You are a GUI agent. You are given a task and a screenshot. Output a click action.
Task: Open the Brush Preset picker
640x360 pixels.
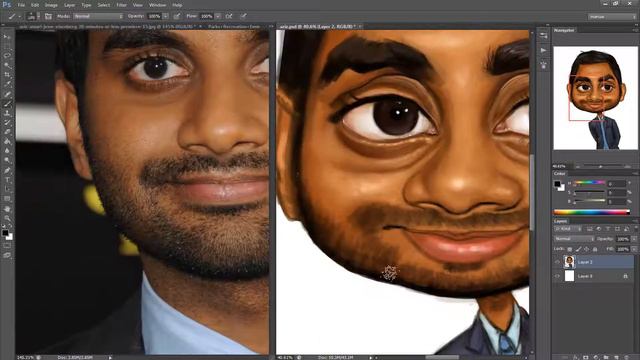33,16
